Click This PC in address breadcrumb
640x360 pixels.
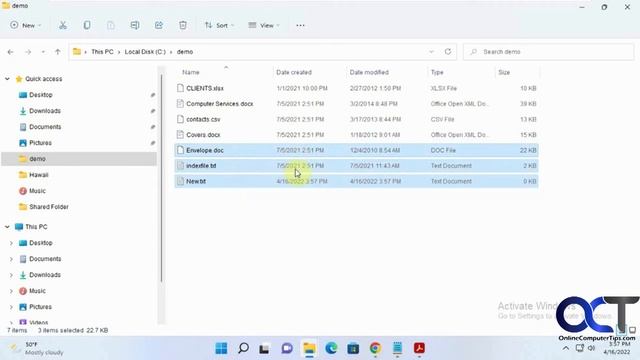[x=102, y=52]
